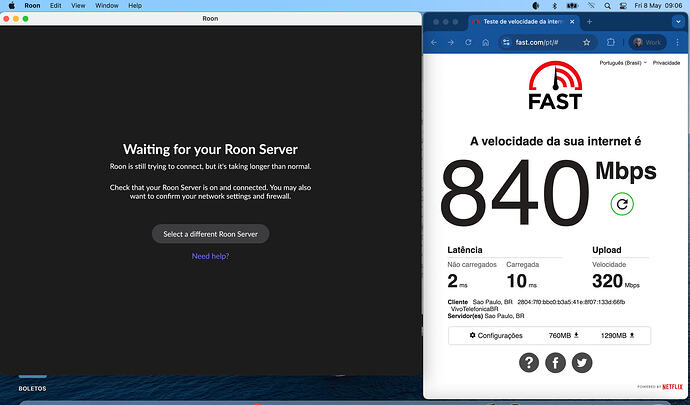Click the Wi-Fi status icon
Screen dimensions: 690x405
click(x=591, y=6)
